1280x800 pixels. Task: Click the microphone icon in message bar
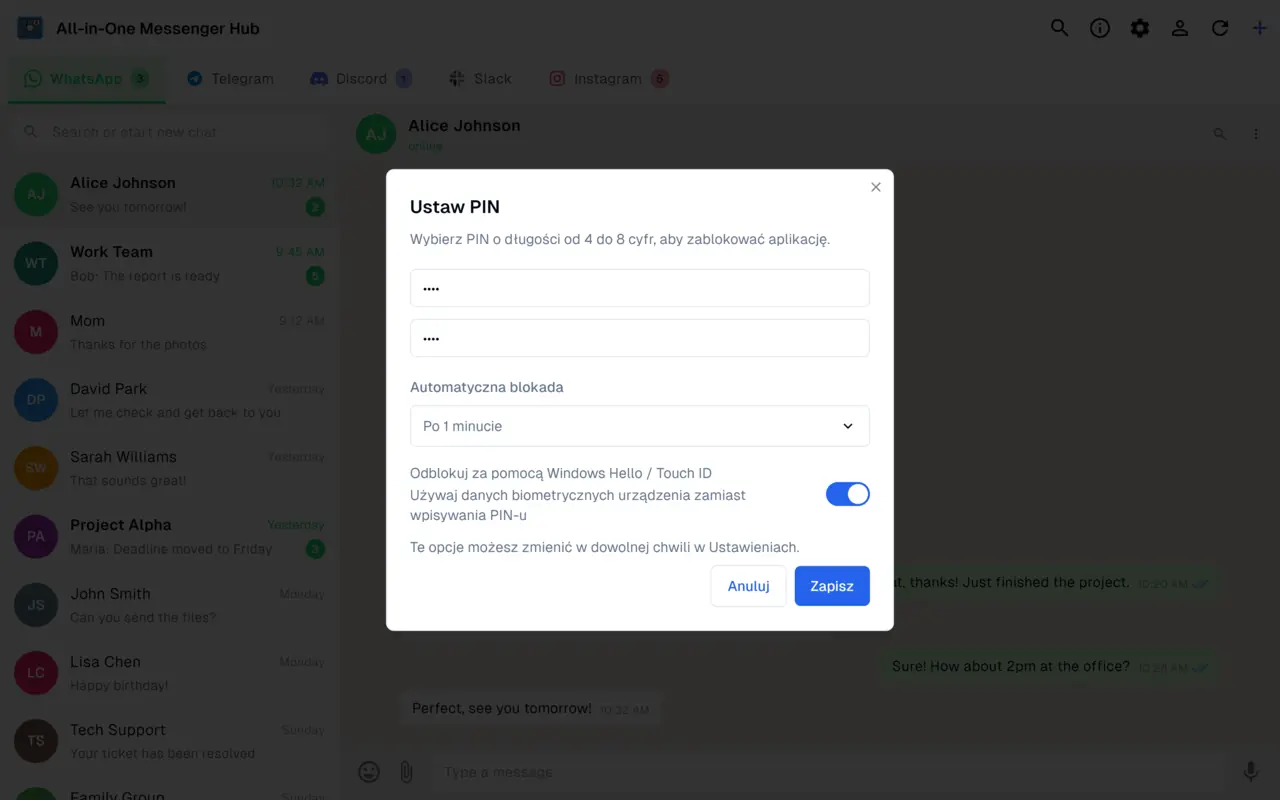(1250, 772)
